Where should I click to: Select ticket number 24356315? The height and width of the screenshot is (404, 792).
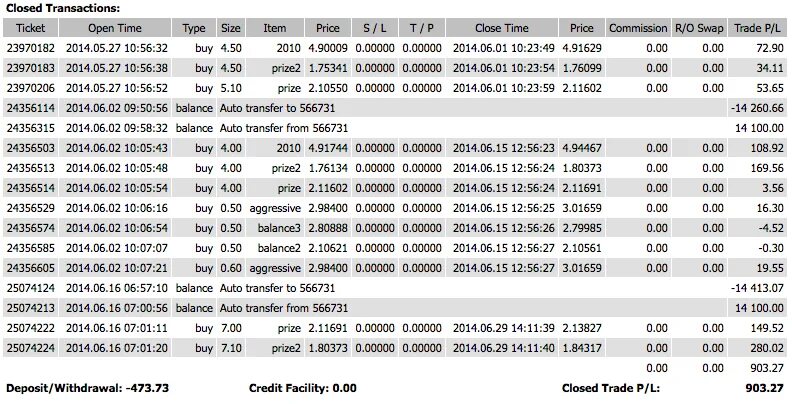pyautogui.click(x=31, y=128)
